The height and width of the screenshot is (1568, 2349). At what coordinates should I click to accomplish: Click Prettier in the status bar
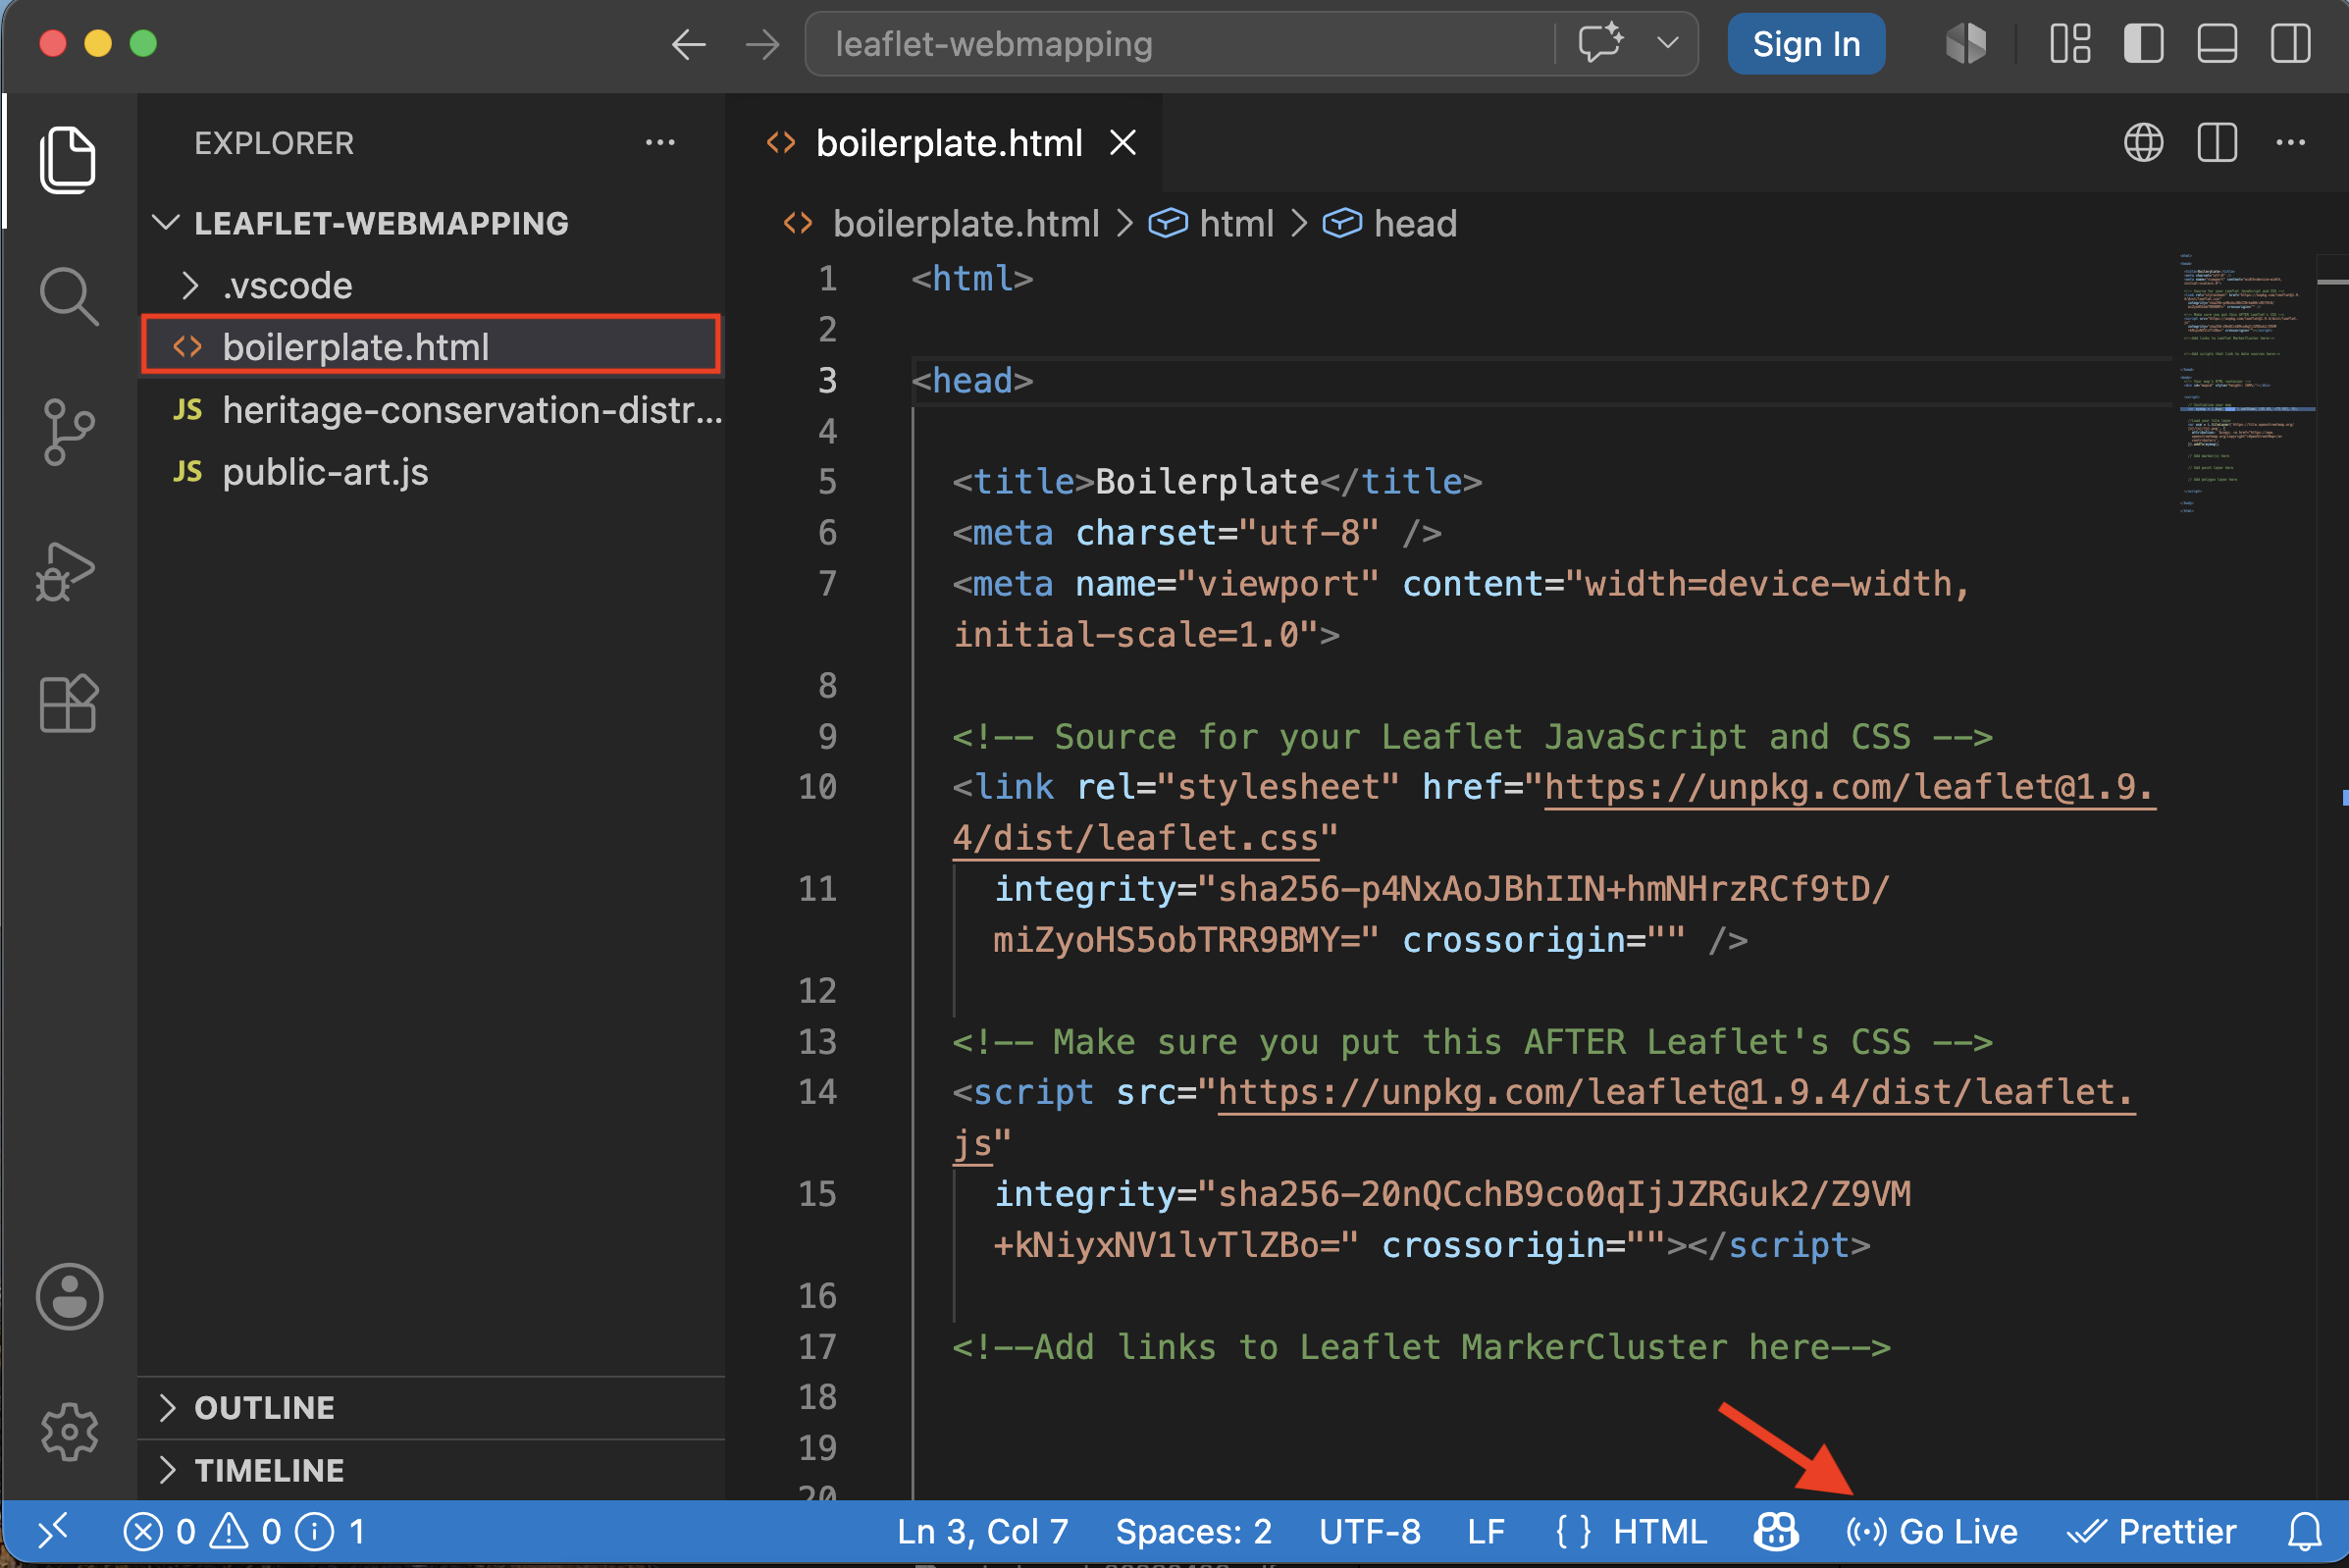(x=2151, y=1531)
